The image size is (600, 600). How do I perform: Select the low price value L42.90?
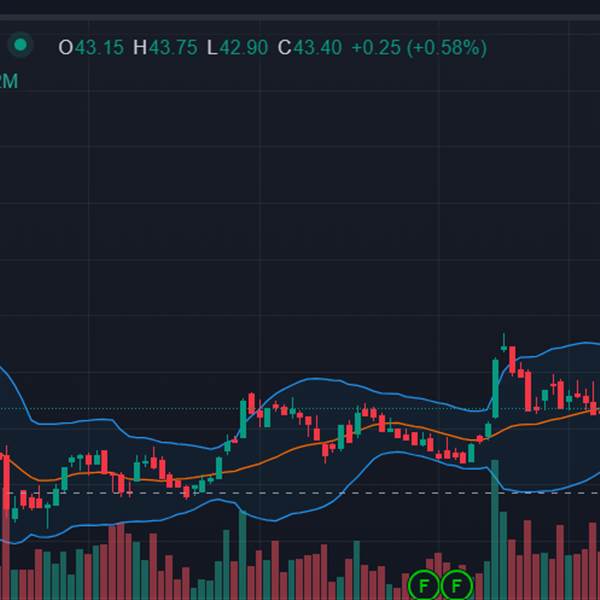(237, 48)
